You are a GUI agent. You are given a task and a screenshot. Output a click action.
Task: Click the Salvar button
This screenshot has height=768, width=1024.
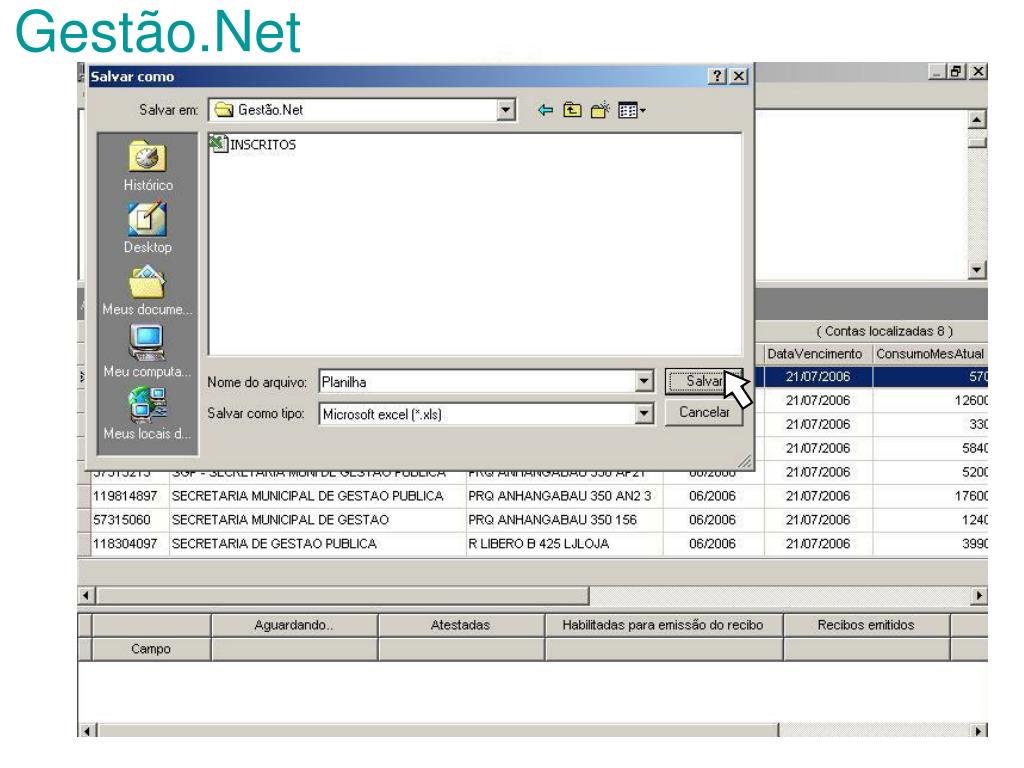[x=704, y=381]
